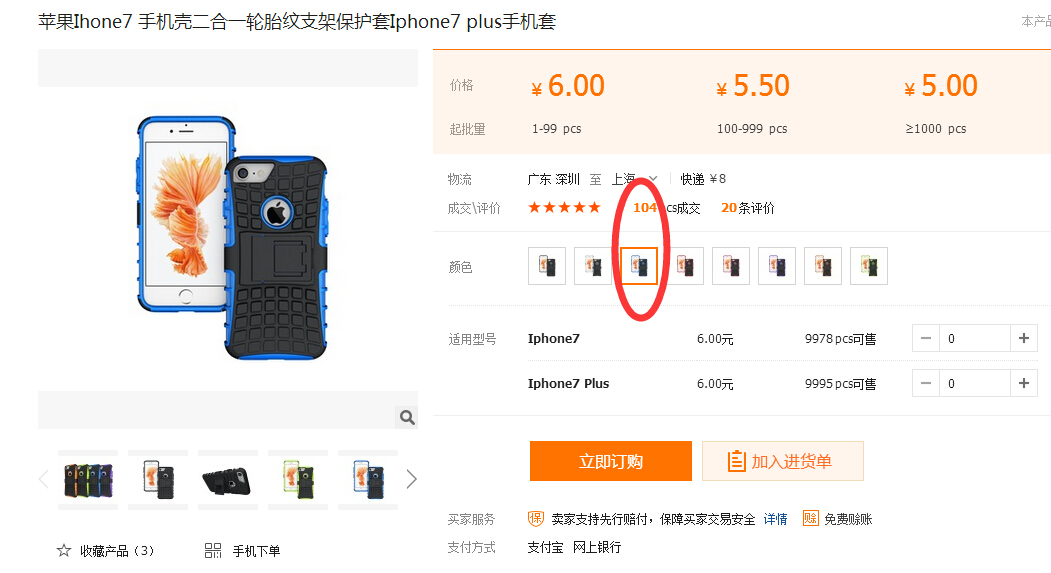Image resolution: width=1051 pixels, height=573 pixels.
Task: Show next thumbnails with right arrow
Action: 412,479
